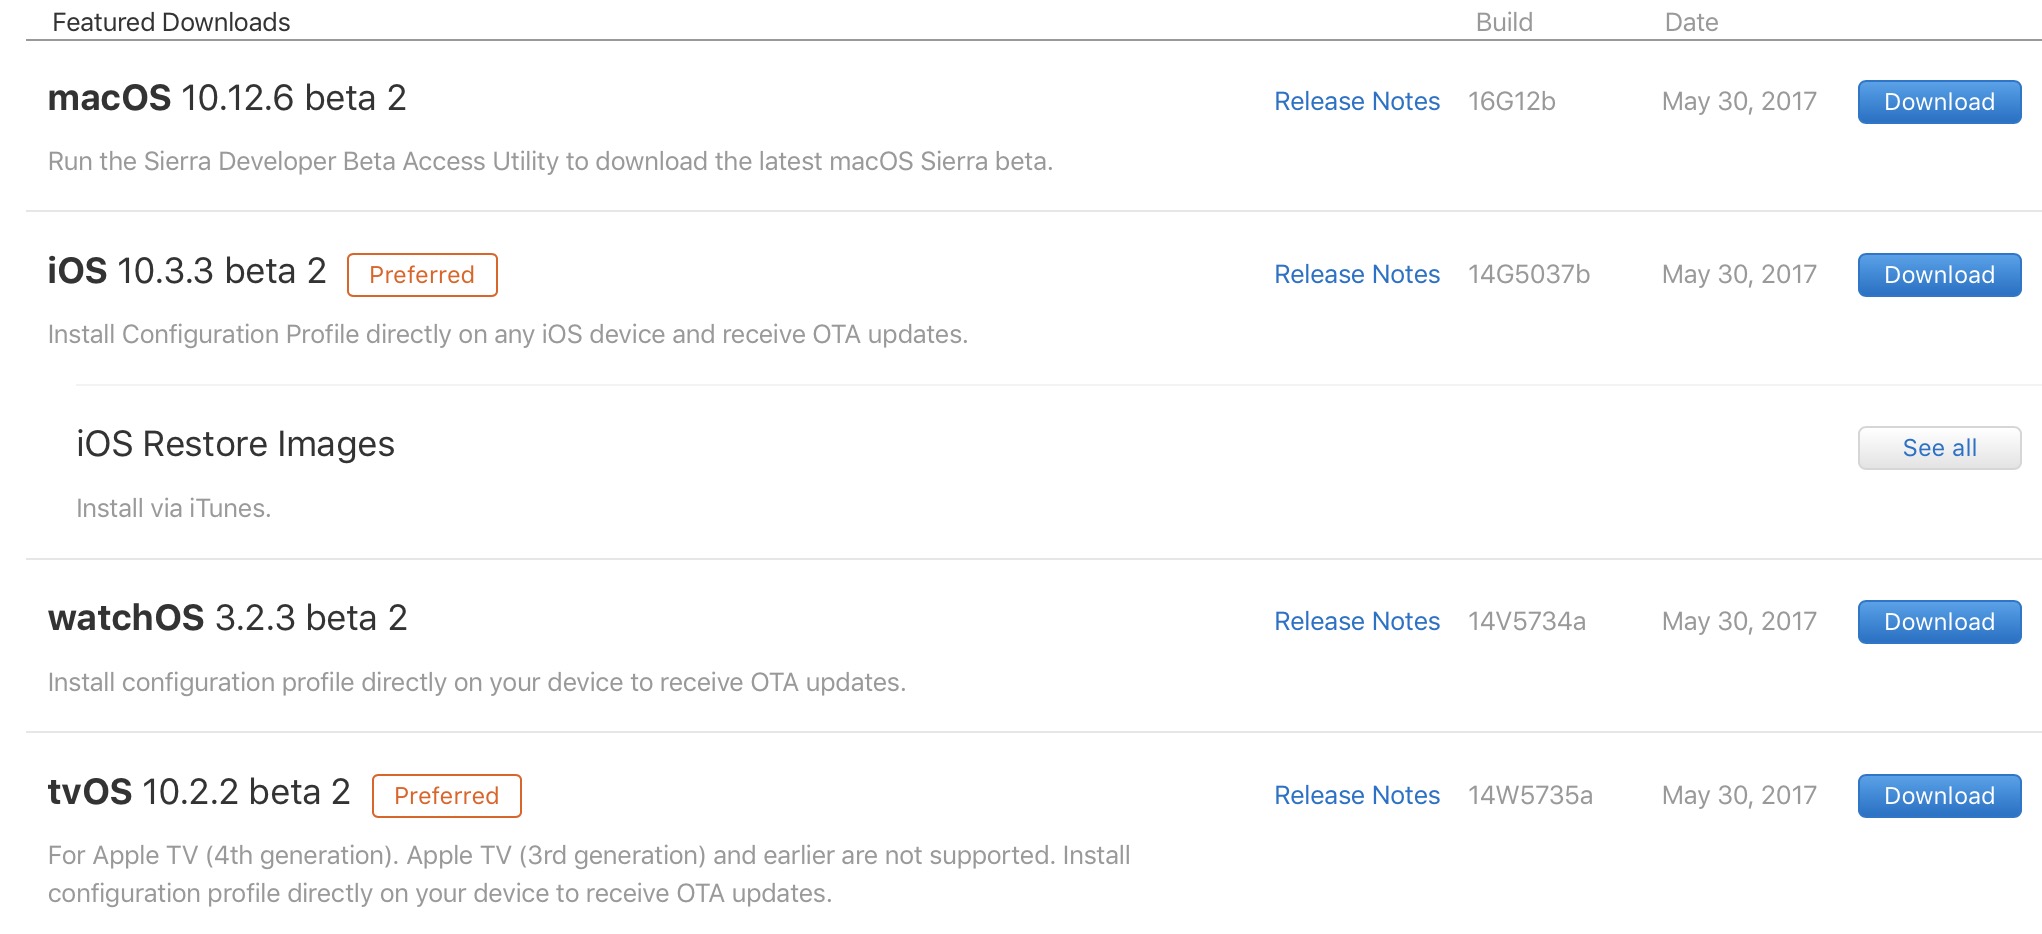2042x934 pixels.
Task: Select the watchOS 3.2.3 beta 2 title
Action: click(228, 618)
